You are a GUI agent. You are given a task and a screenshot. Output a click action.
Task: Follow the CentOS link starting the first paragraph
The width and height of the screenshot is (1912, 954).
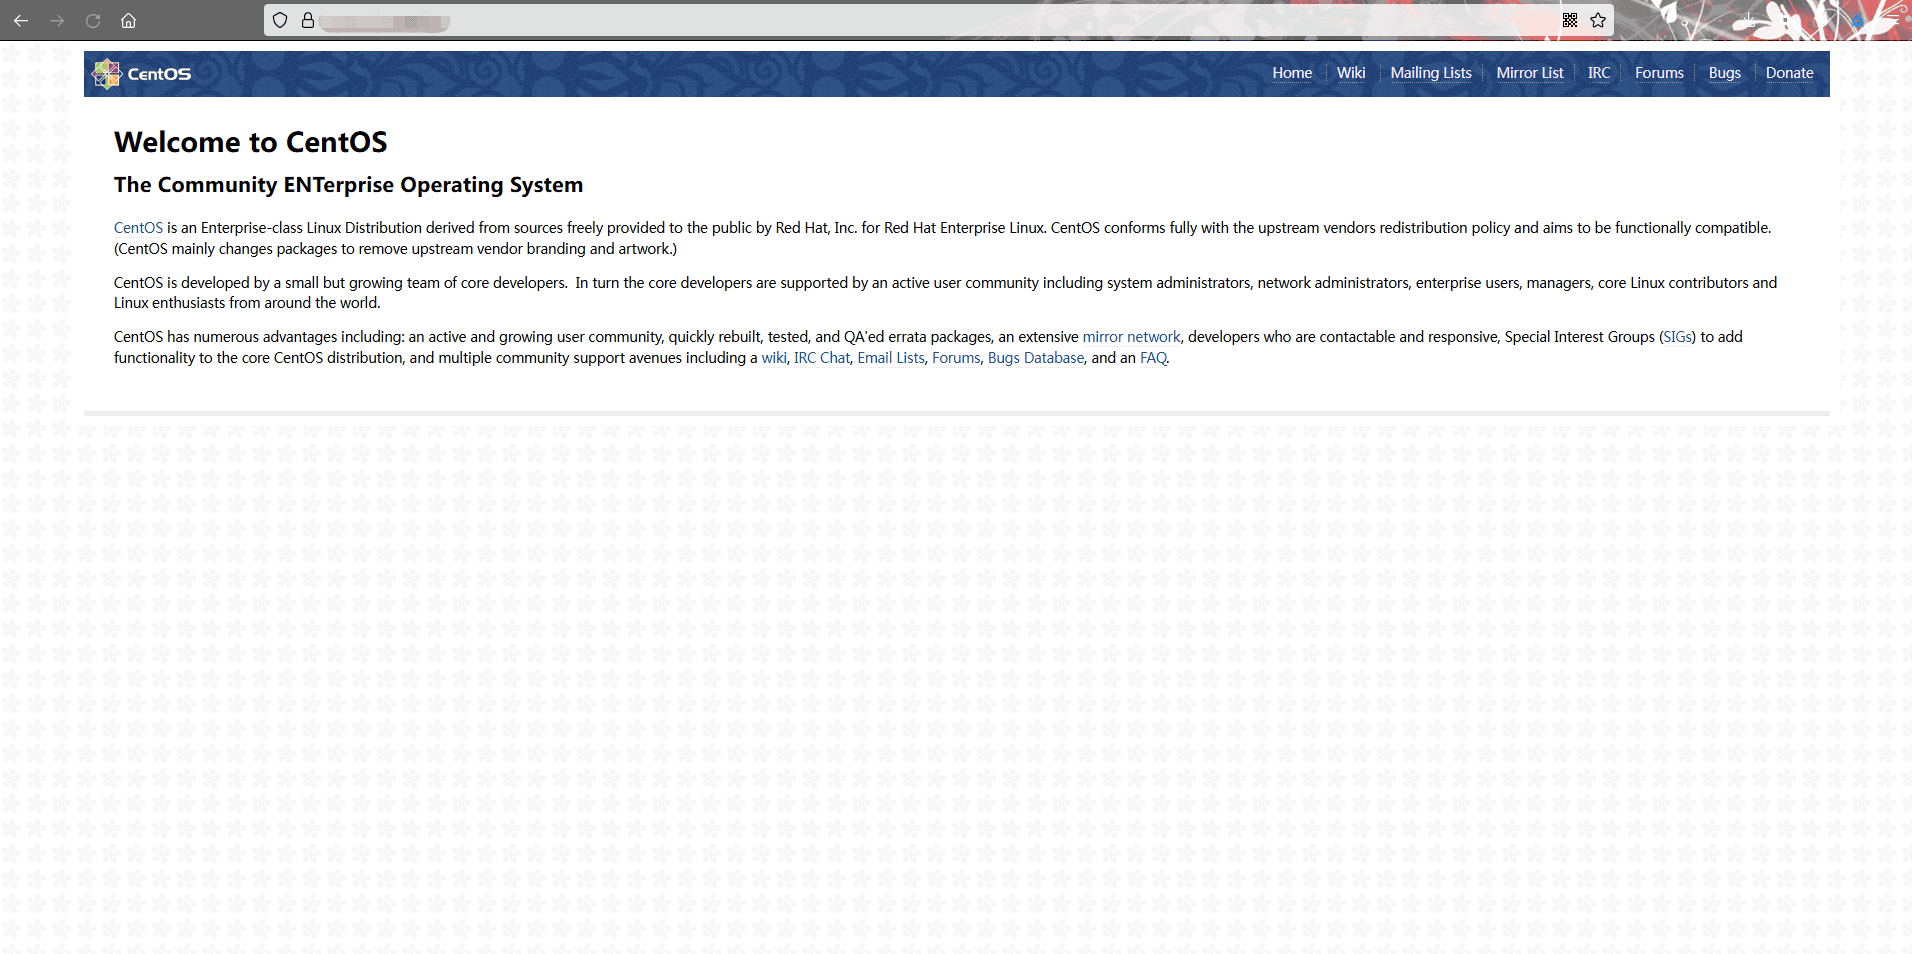coord(138,228)
